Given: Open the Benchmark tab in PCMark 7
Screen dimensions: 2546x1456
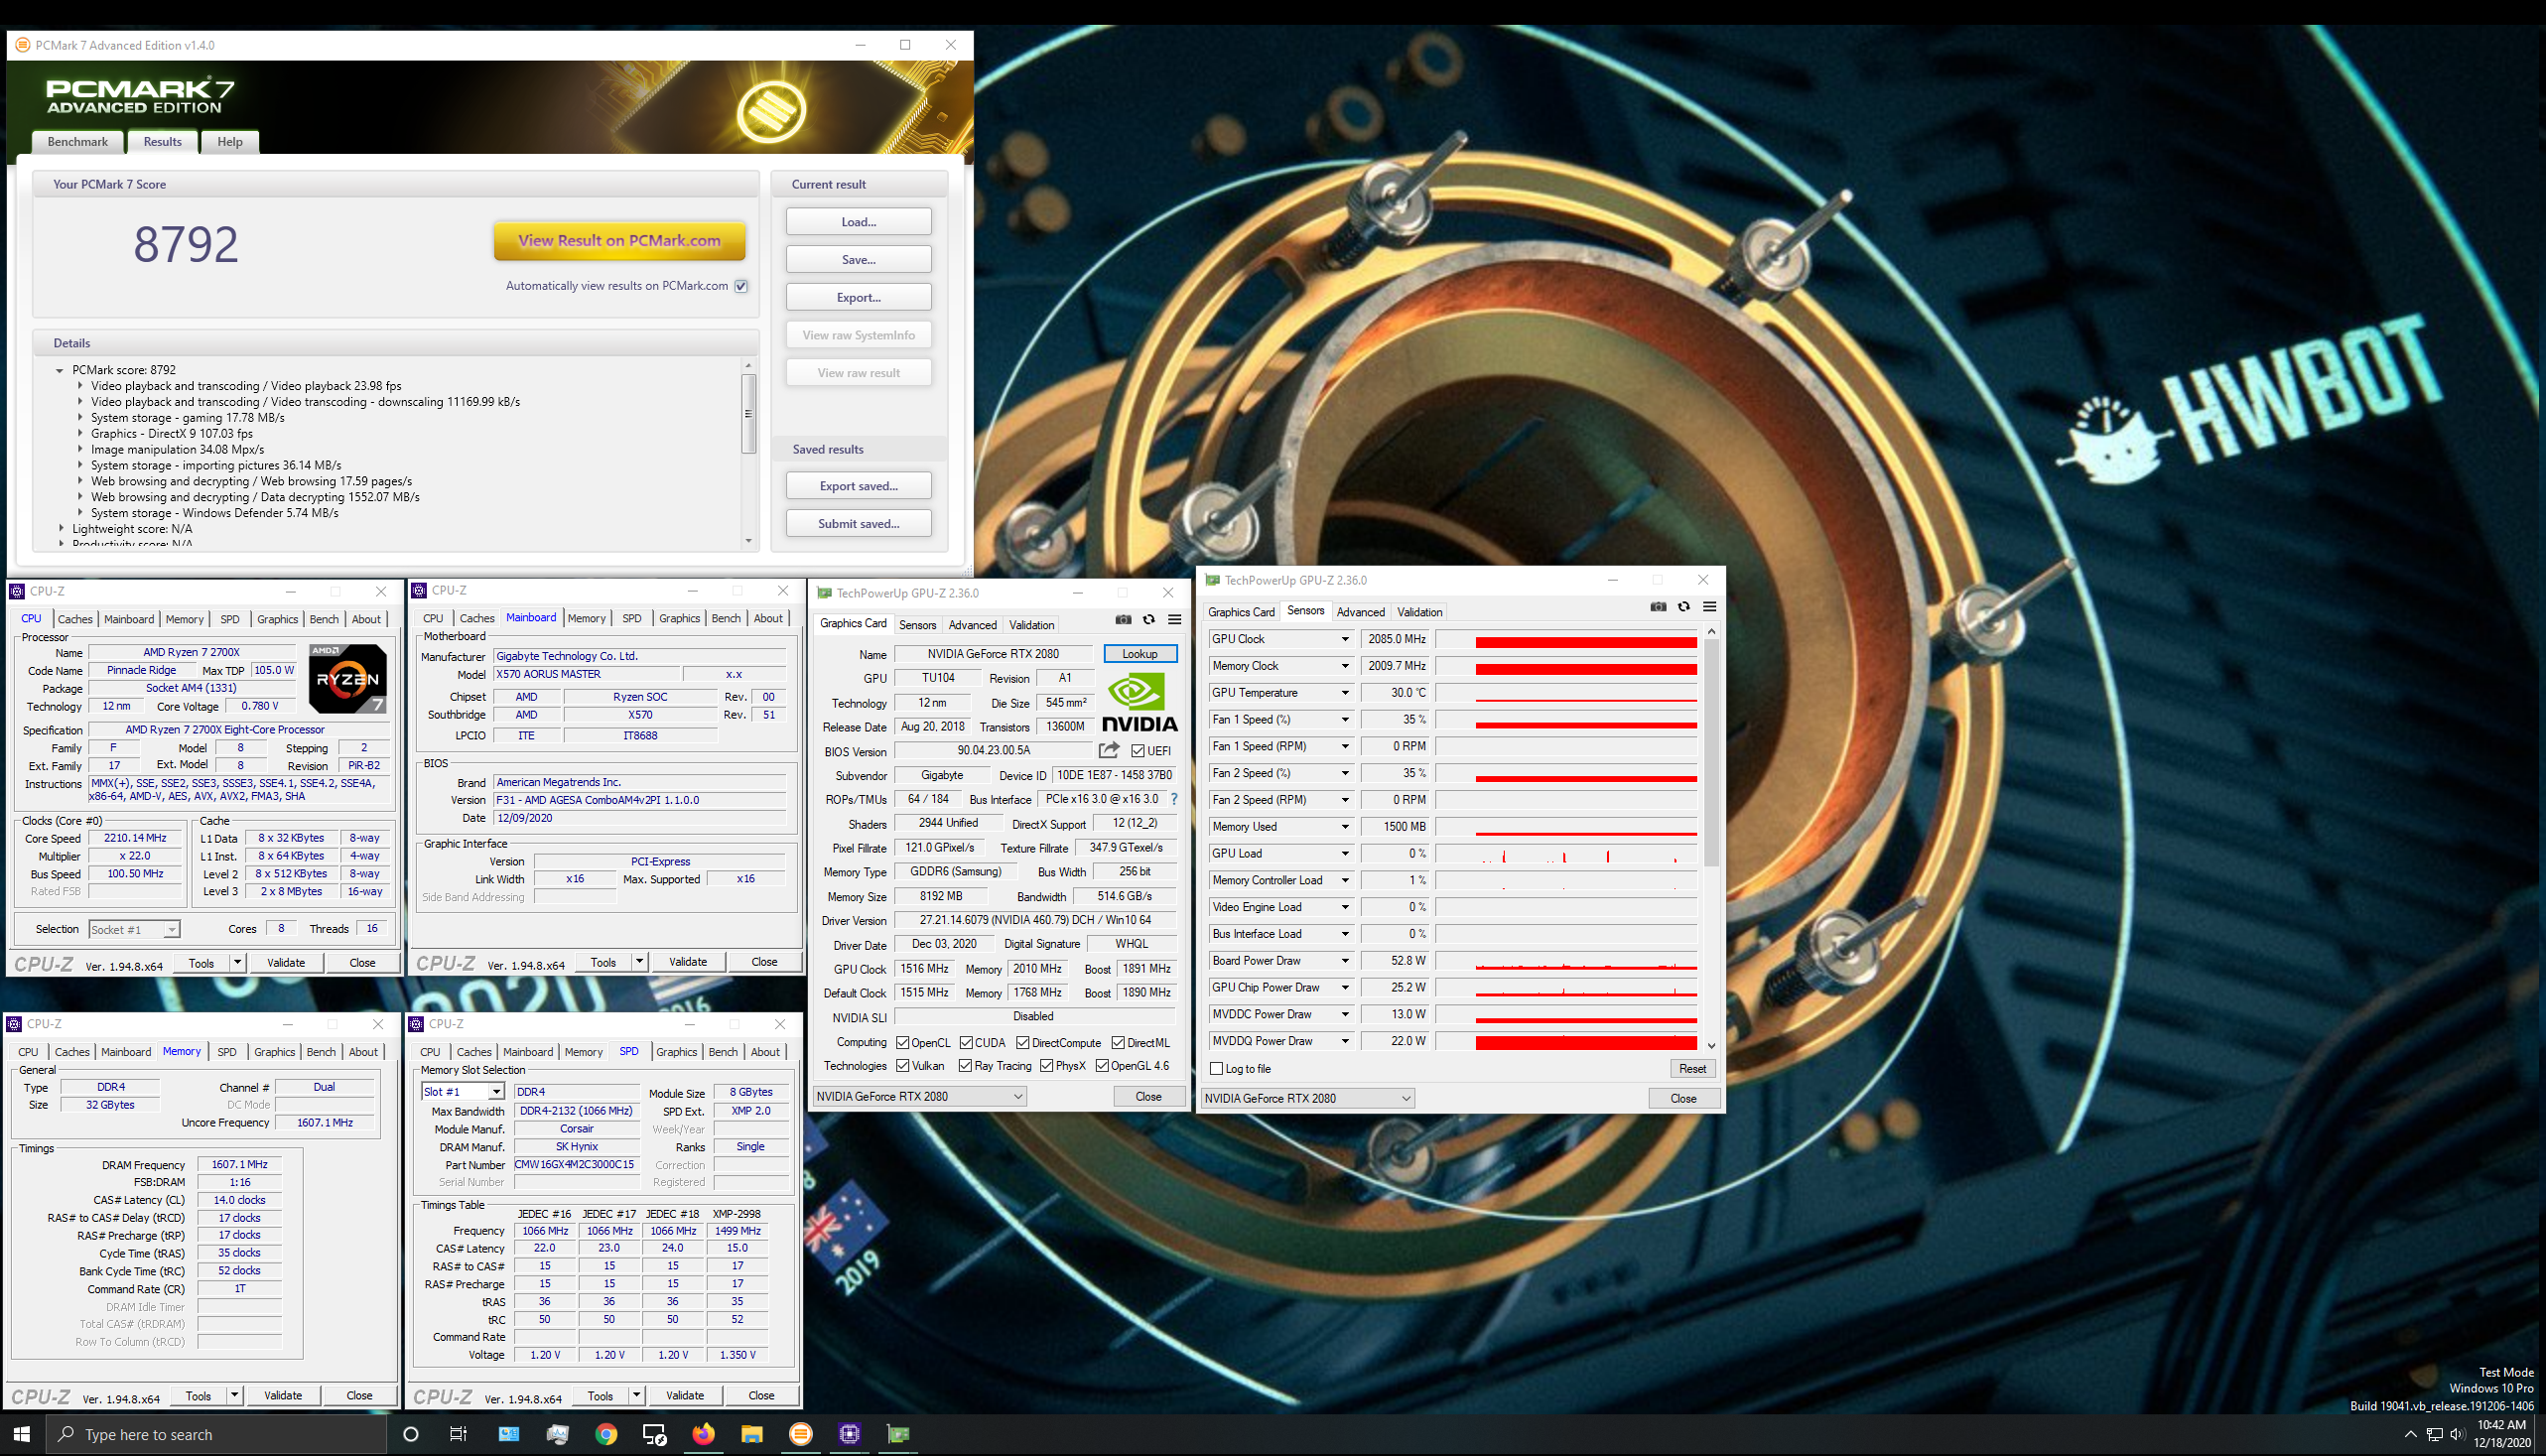Looking at the screenshot, I should coord(78,142).
